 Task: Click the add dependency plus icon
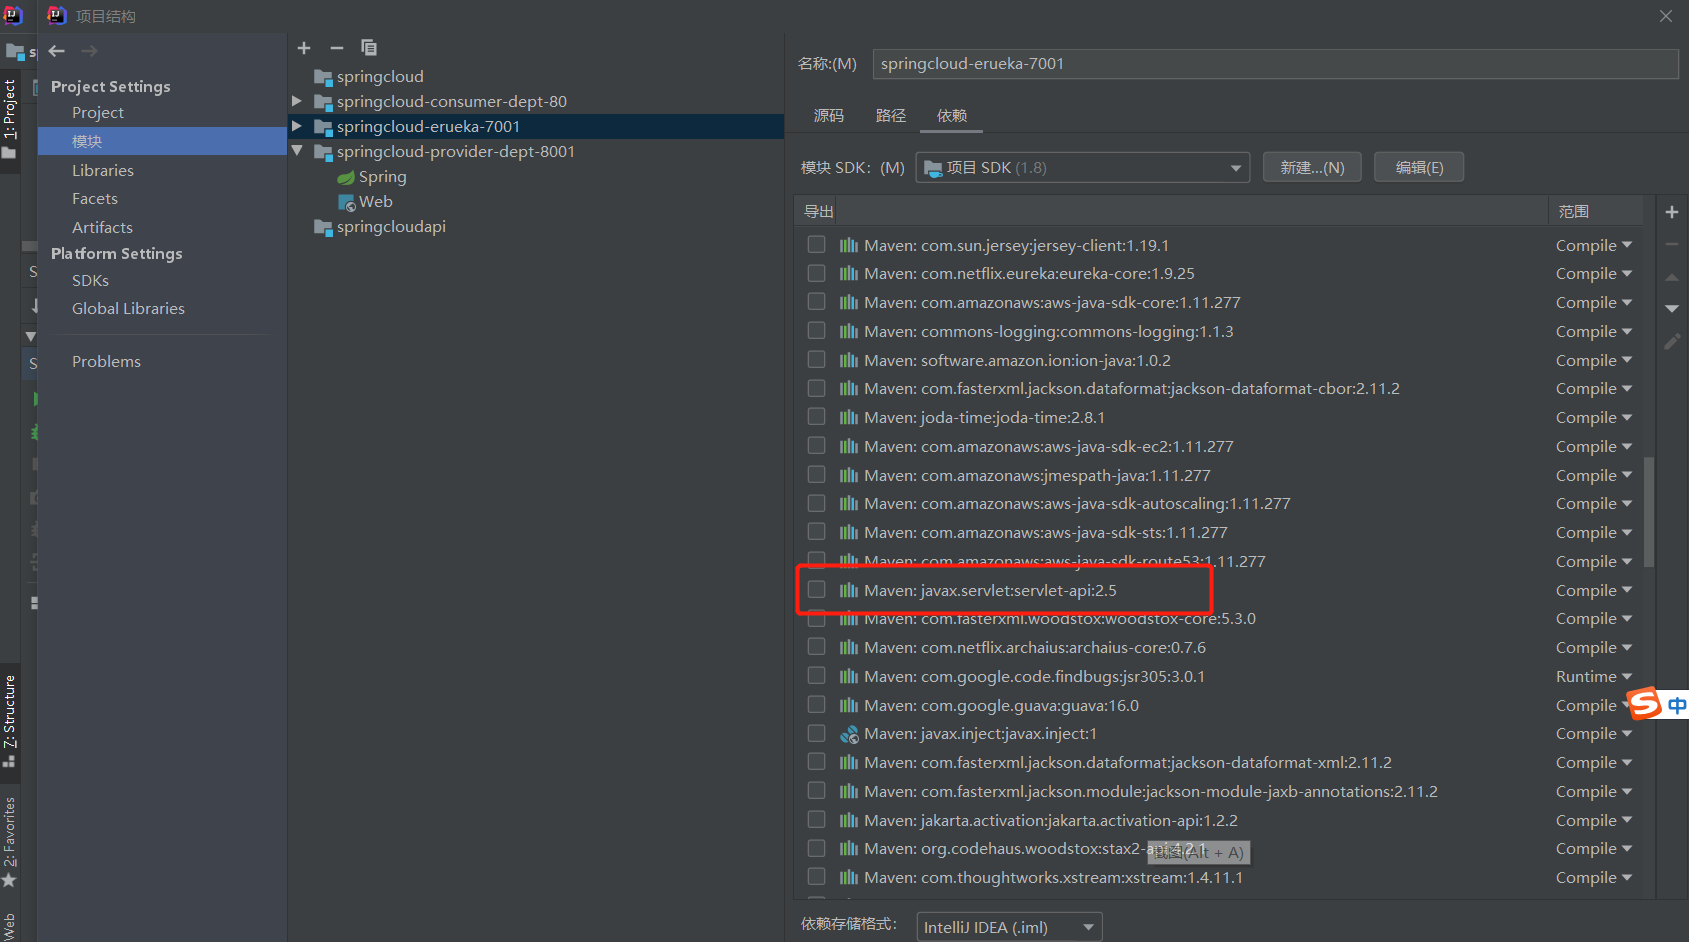click(1672, 211)
